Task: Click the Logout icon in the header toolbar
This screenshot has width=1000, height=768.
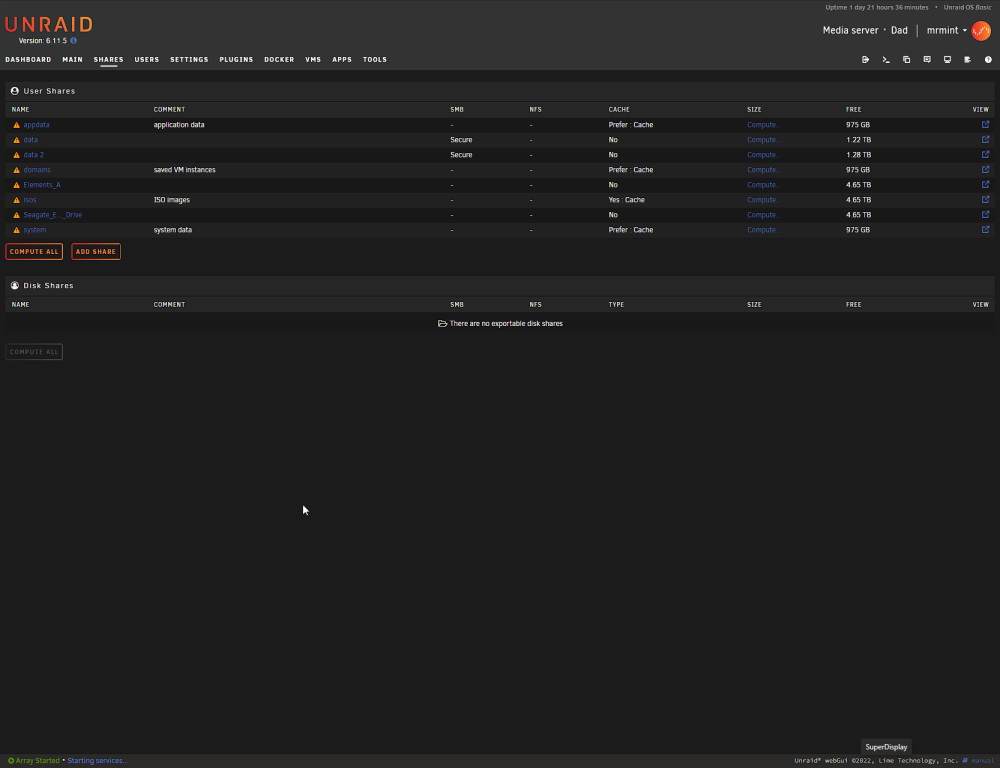Action: (x=865, y=59)
